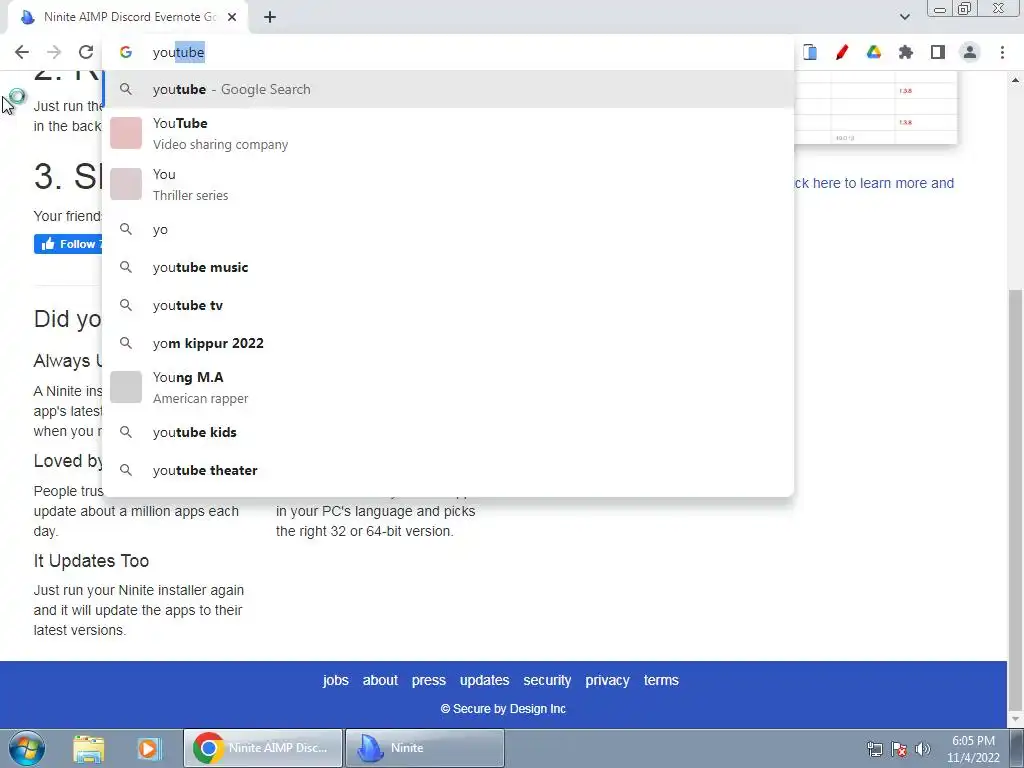Toggle the Chrome side panel icon
The image size is (1024, 768).
pyautogui.click(x=938, y=52)
